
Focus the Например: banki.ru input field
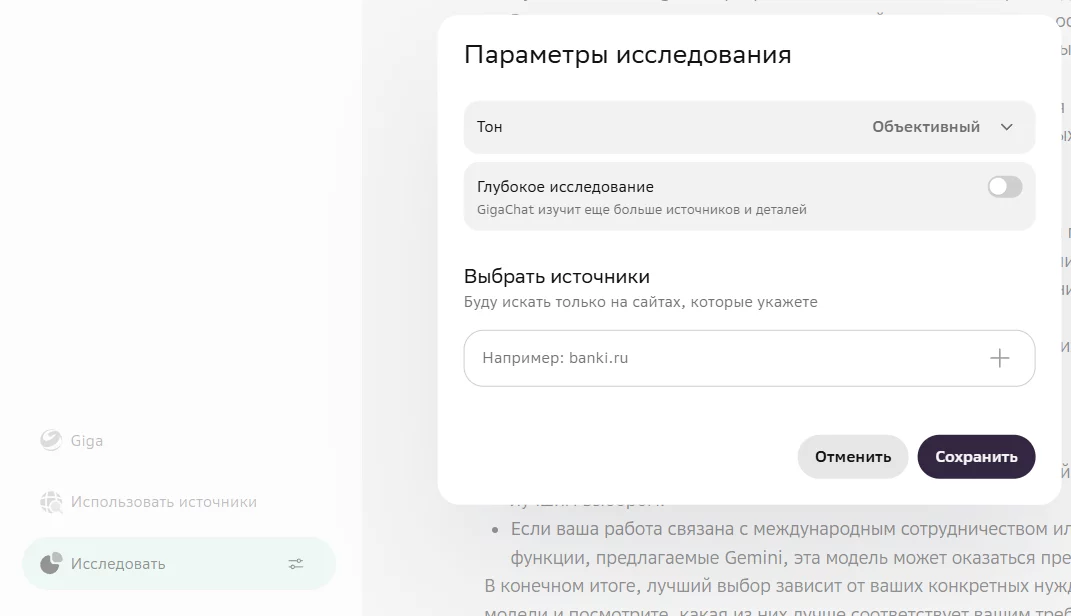pyautogui.click(x=720, y=358)
